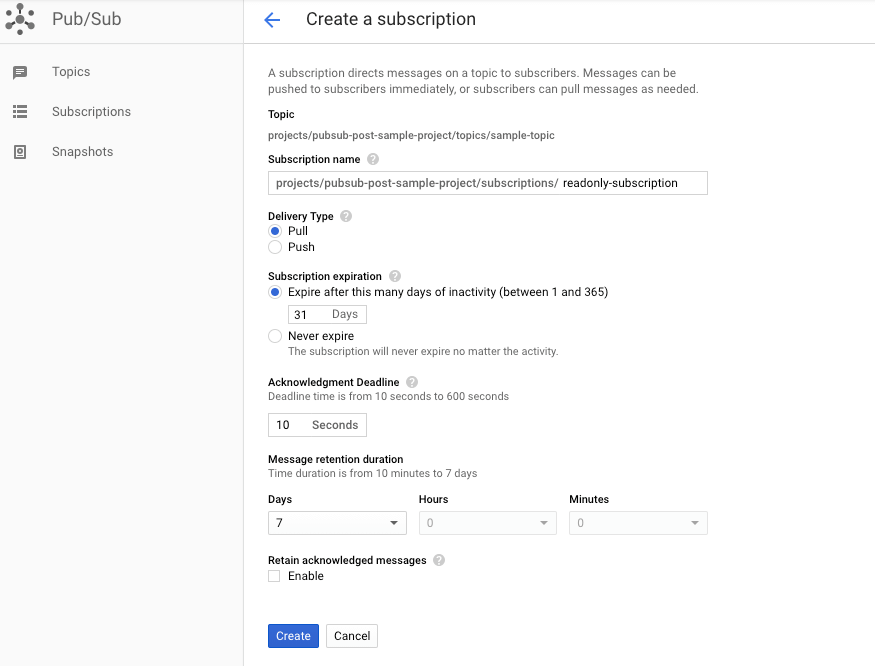The width and height of the screenshot is (875, 666).
Task: Open Subscriptions in the sidebar
Action: 92,112
